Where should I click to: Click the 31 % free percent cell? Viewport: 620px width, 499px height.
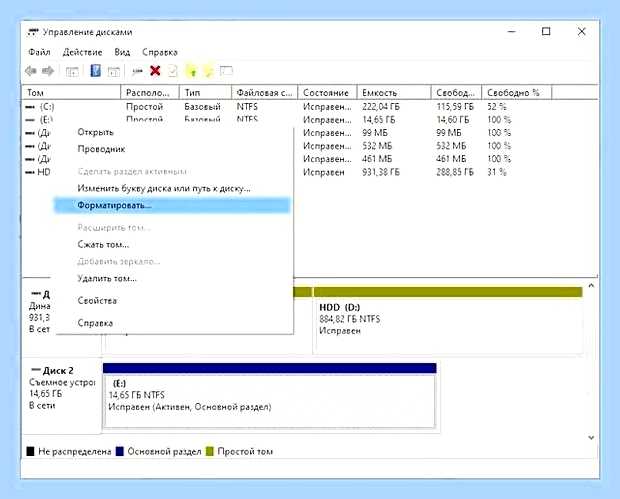(x=497, y=172)
